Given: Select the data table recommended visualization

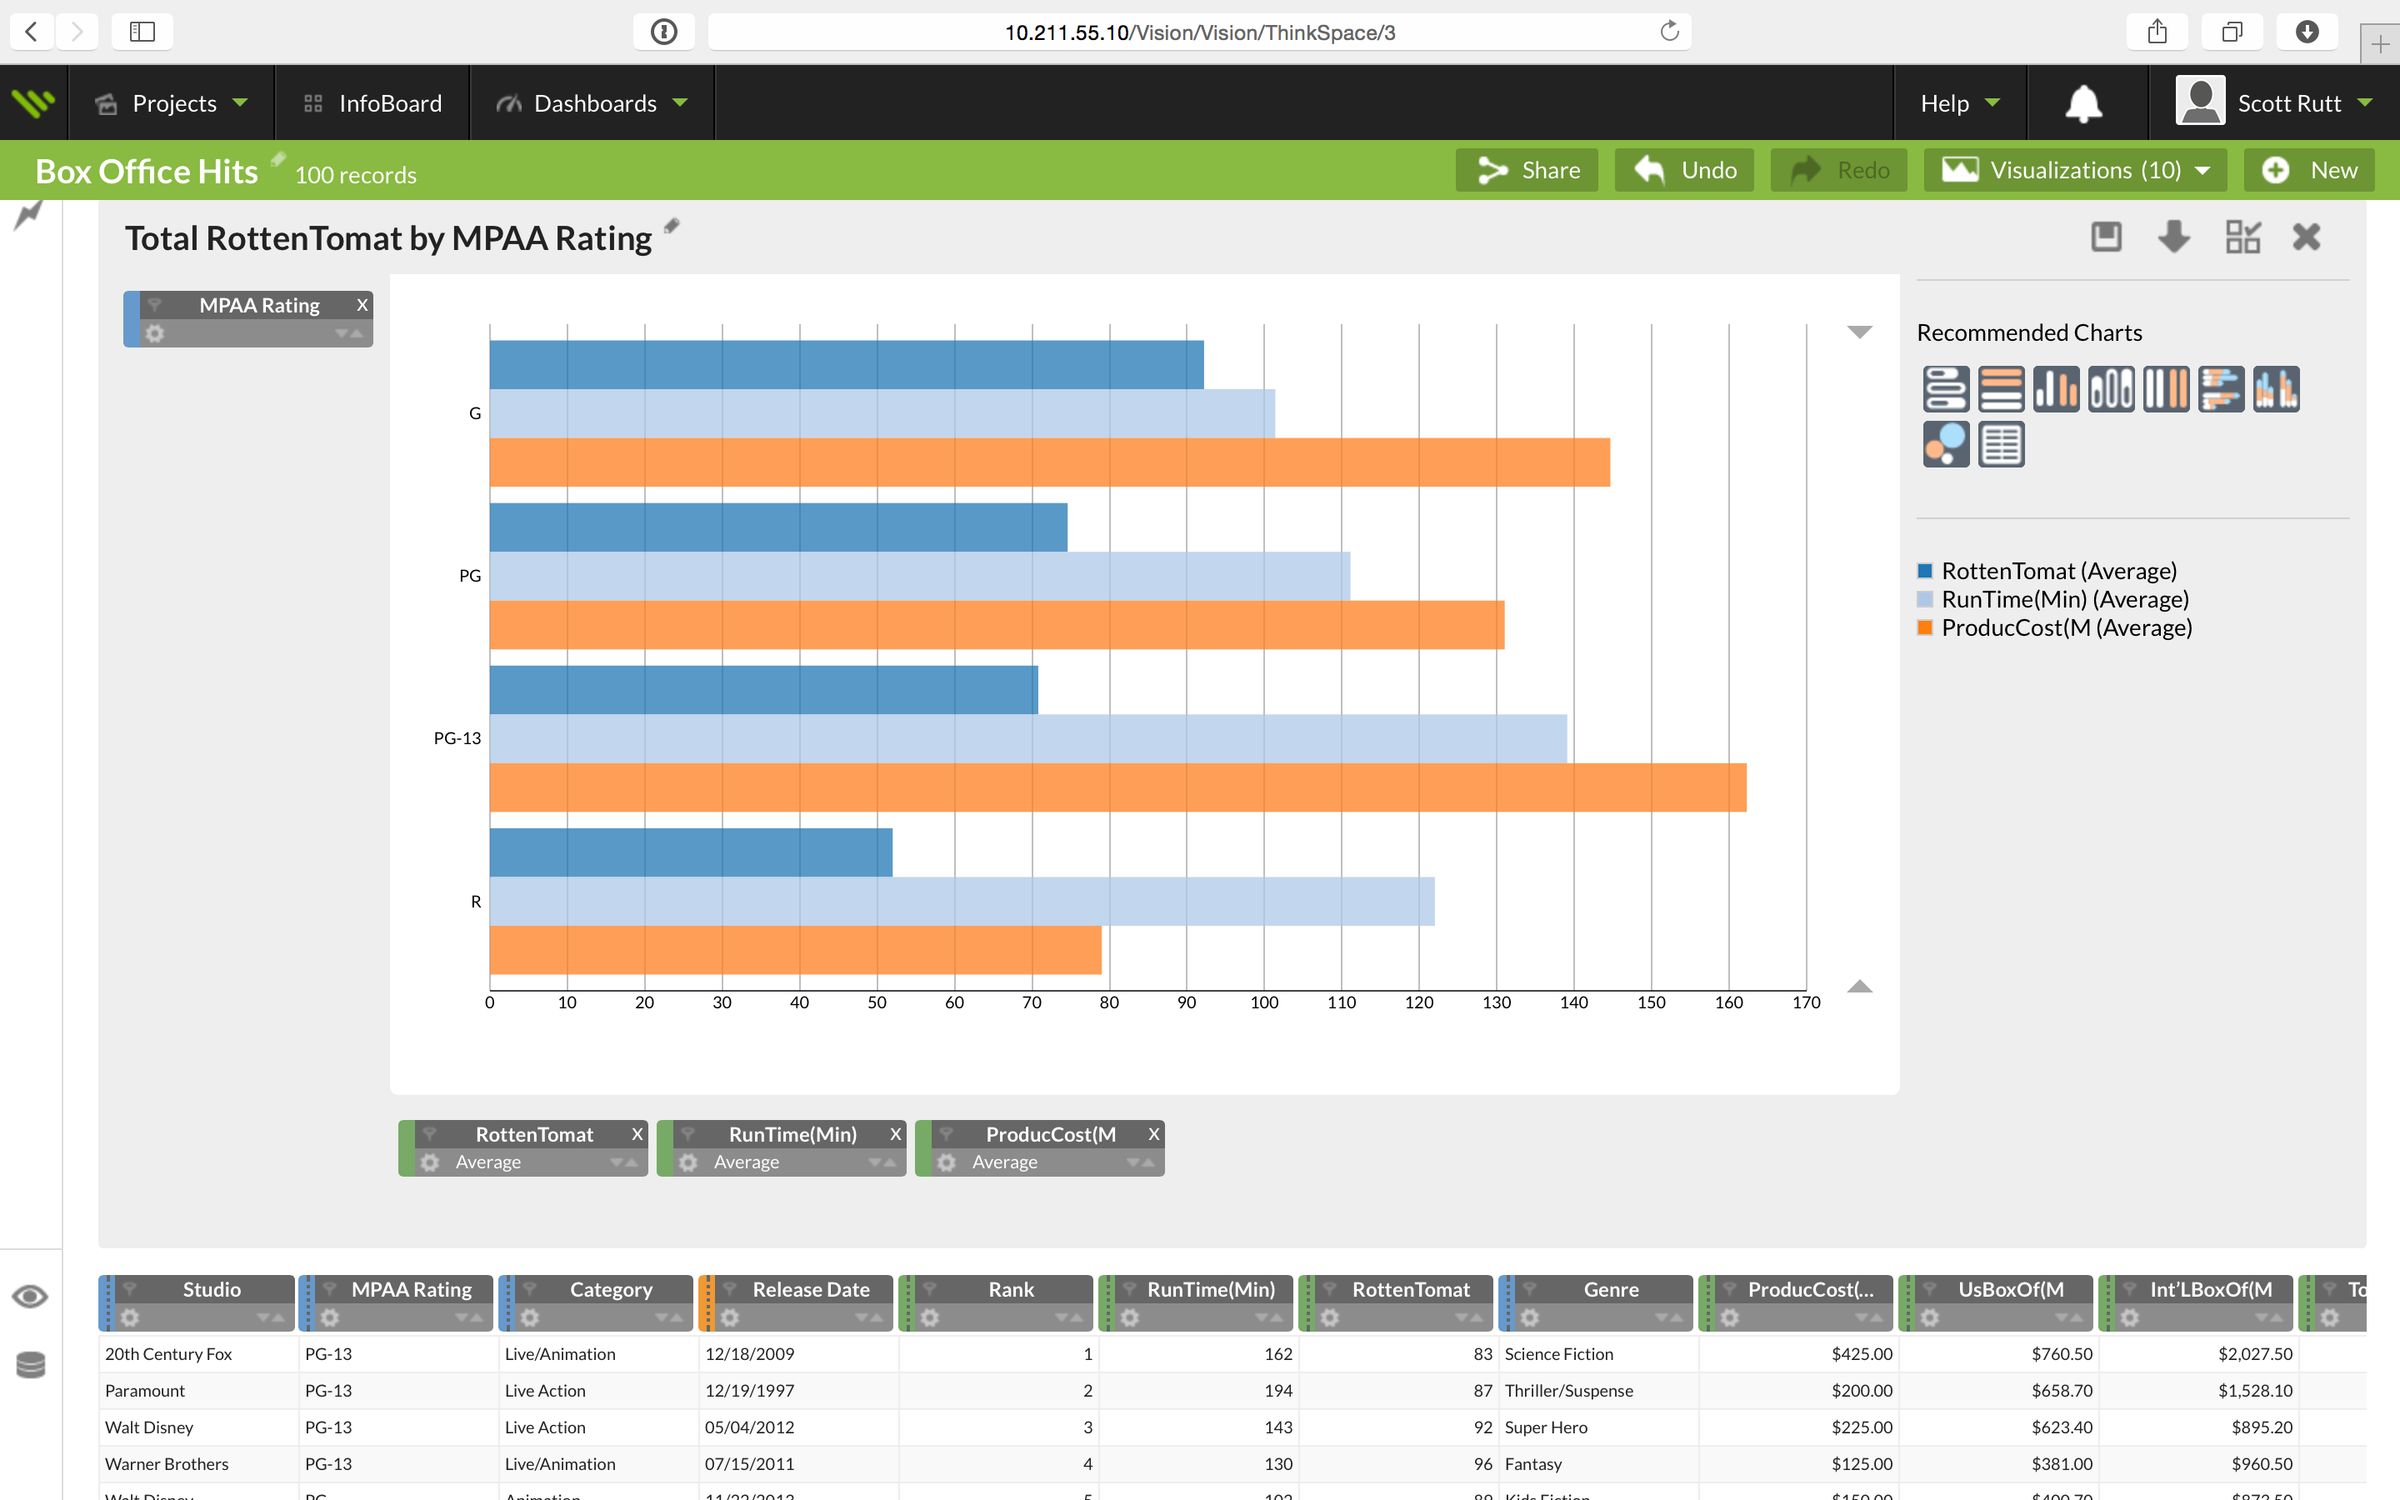Looking at the screenshot, I should pyautogui.click(x=2001, y=443).
